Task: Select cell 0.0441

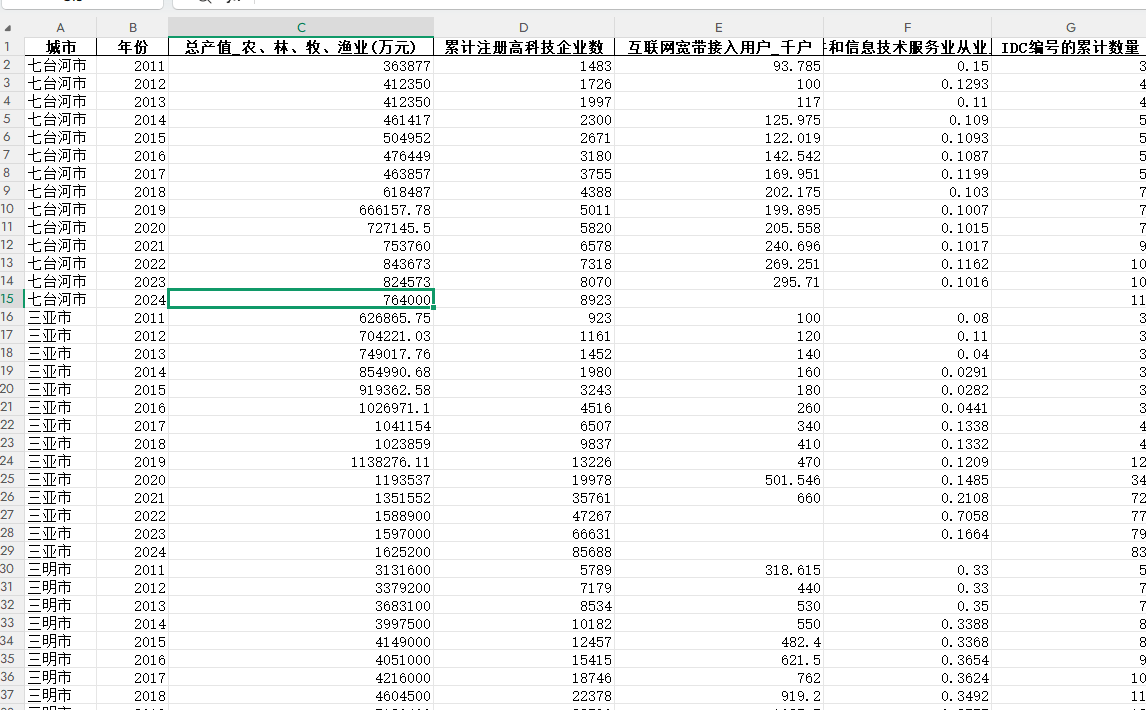Action: pyautogui.click(x=907, y=407)
